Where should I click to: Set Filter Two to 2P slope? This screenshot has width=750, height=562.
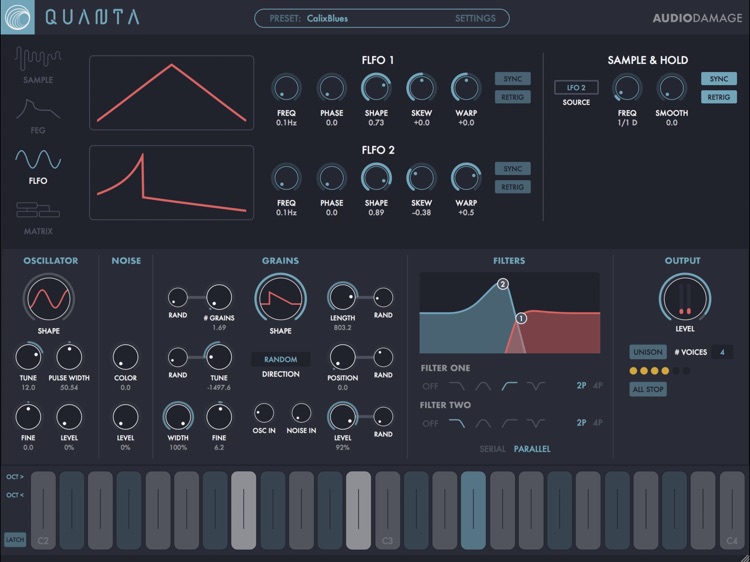(581, 423)
